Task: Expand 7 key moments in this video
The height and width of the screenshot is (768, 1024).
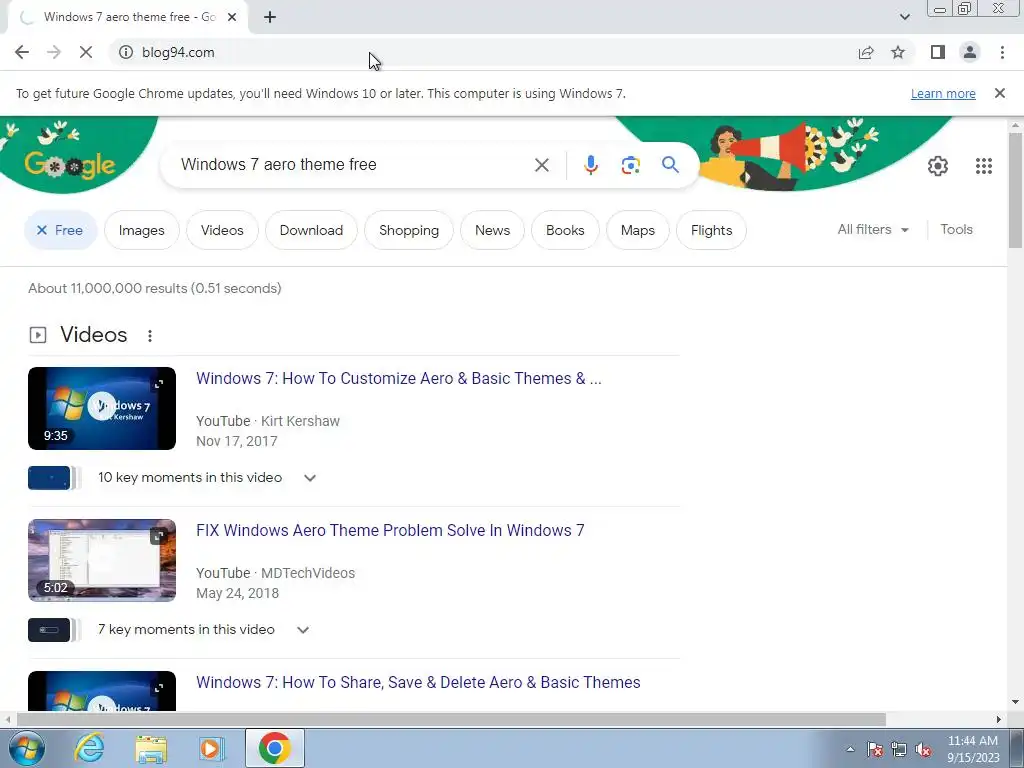Action: (302, 630)
